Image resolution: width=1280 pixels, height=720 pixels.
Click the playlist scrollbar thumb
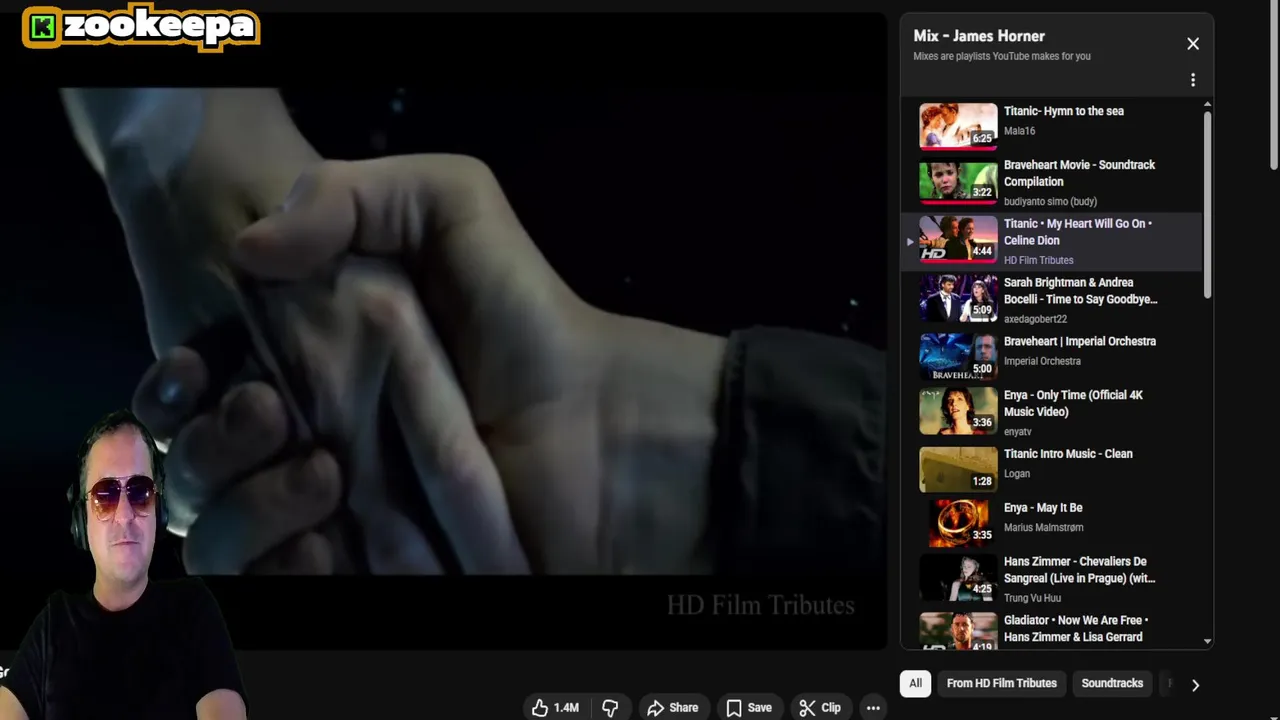[1207, 204]
